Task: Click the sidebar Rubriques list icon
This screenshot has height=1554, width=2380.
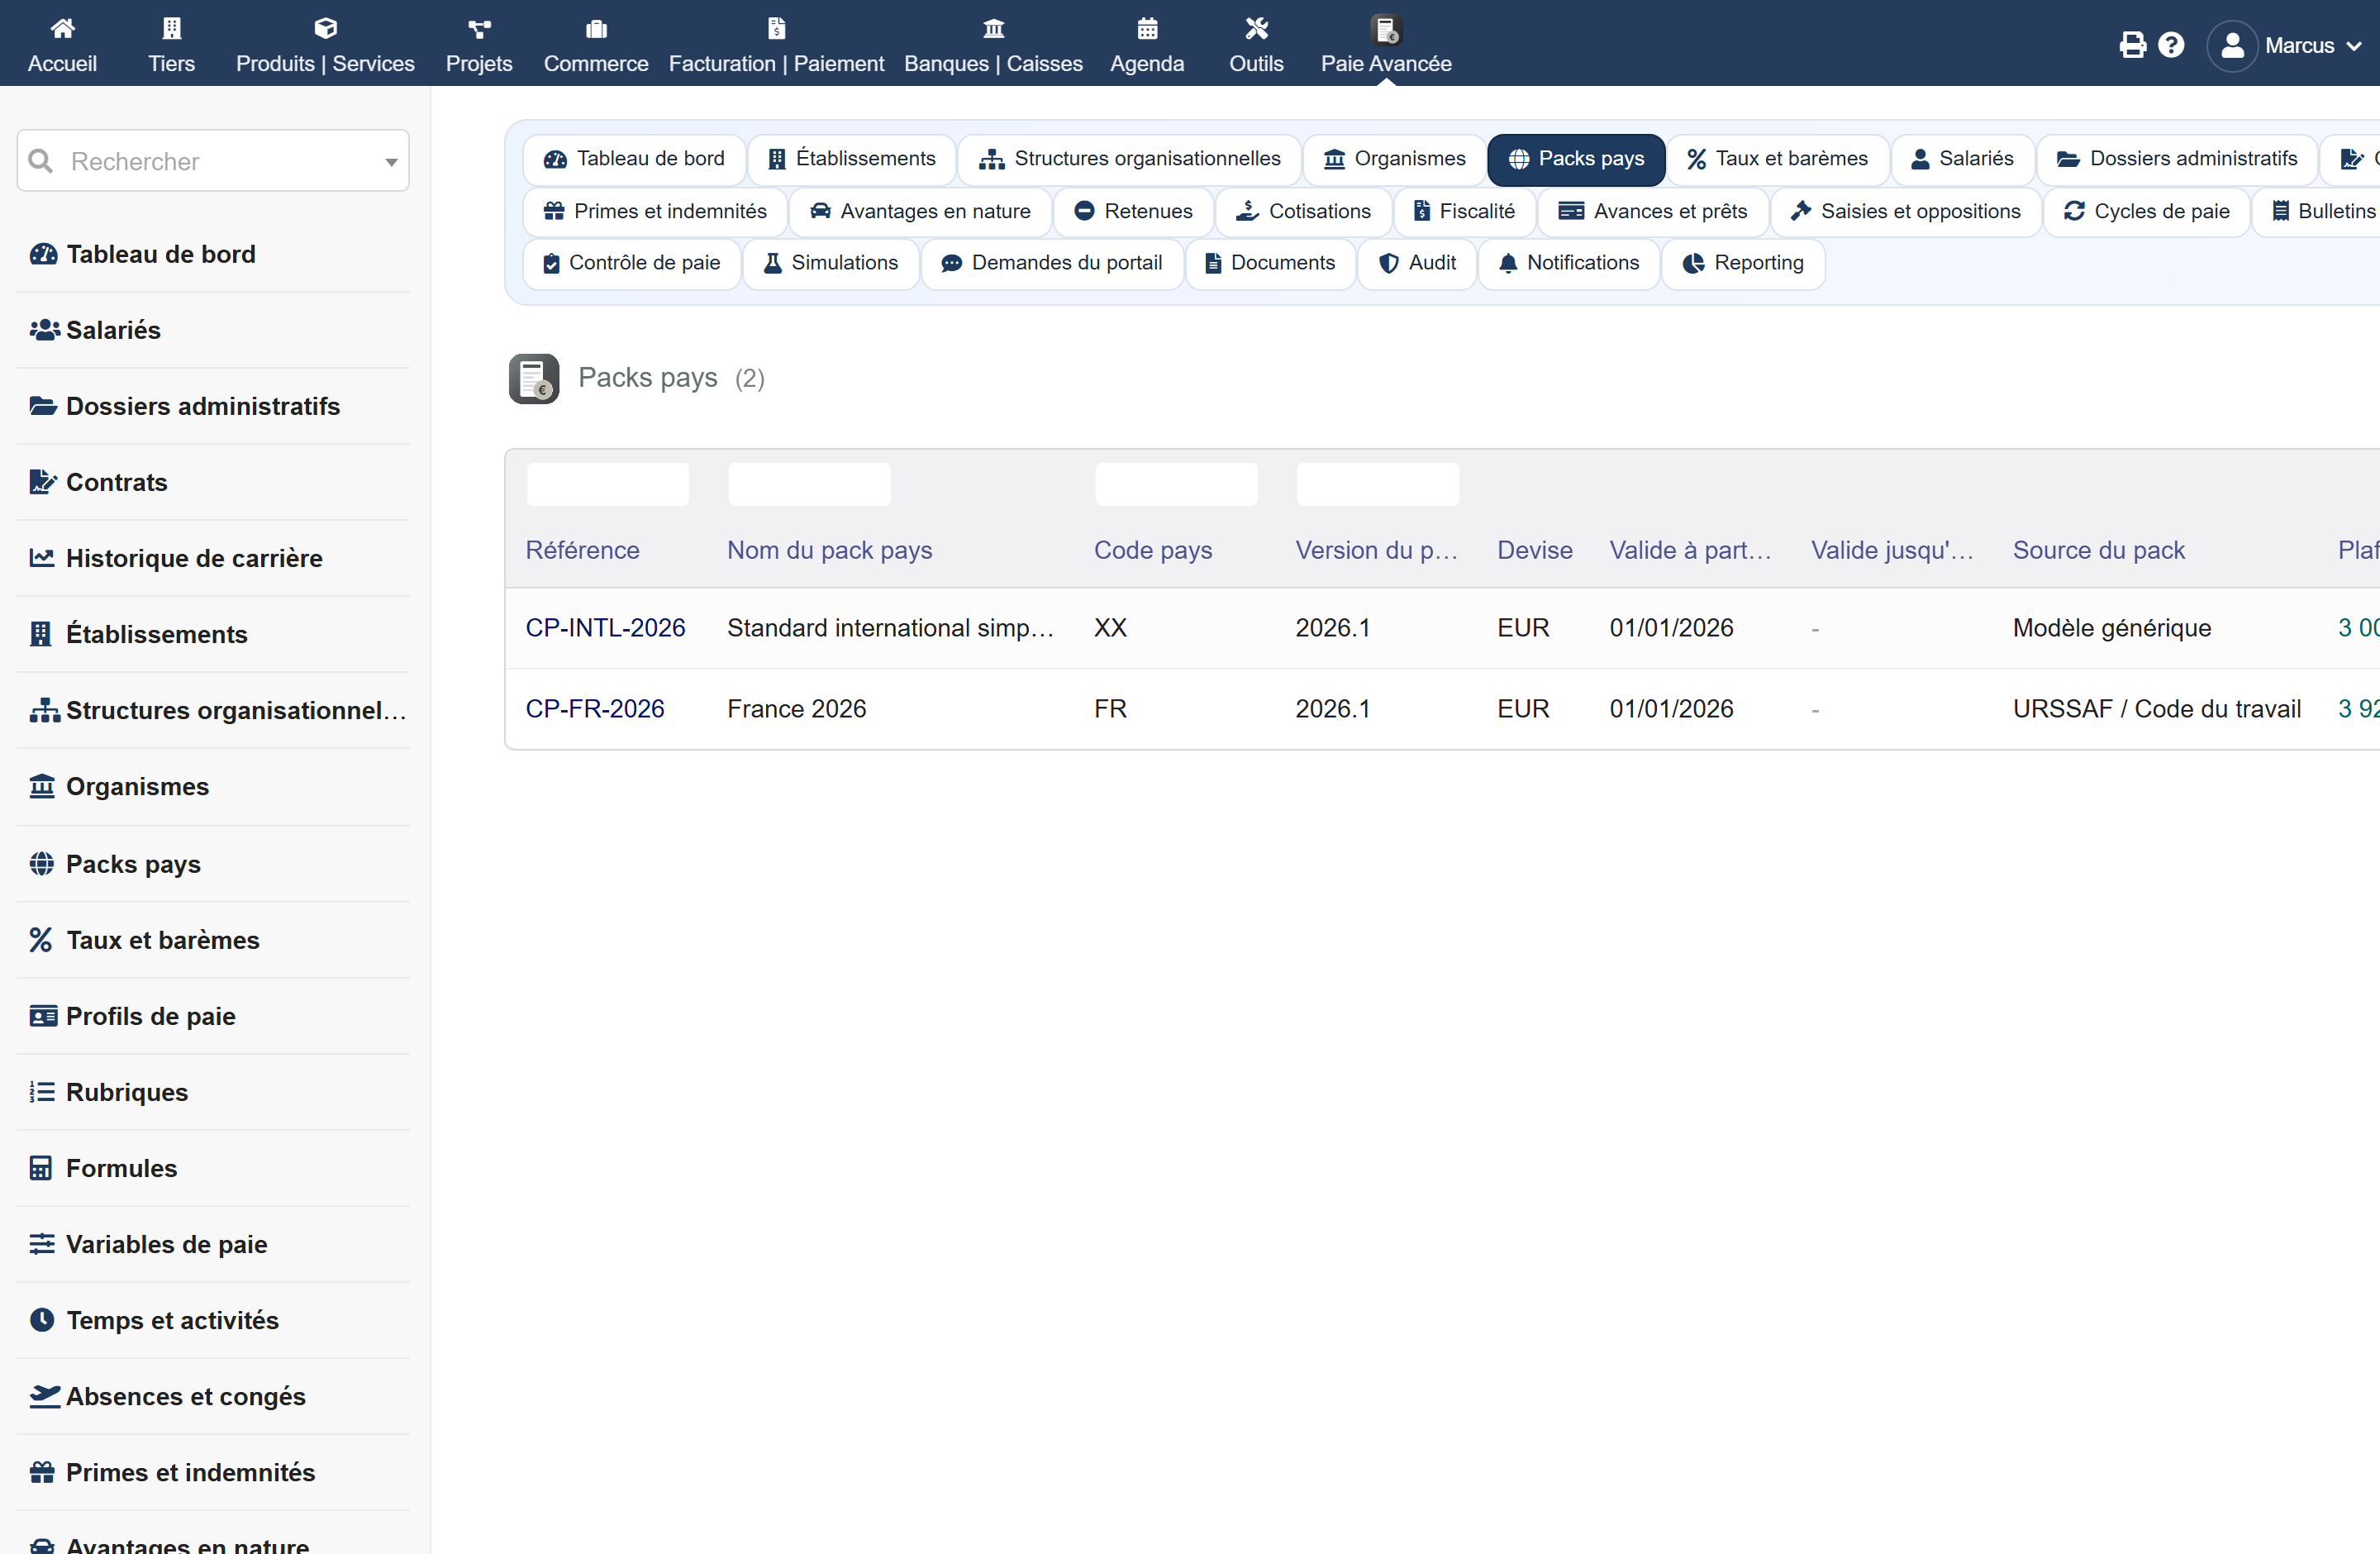Action: coord(42,1092)
